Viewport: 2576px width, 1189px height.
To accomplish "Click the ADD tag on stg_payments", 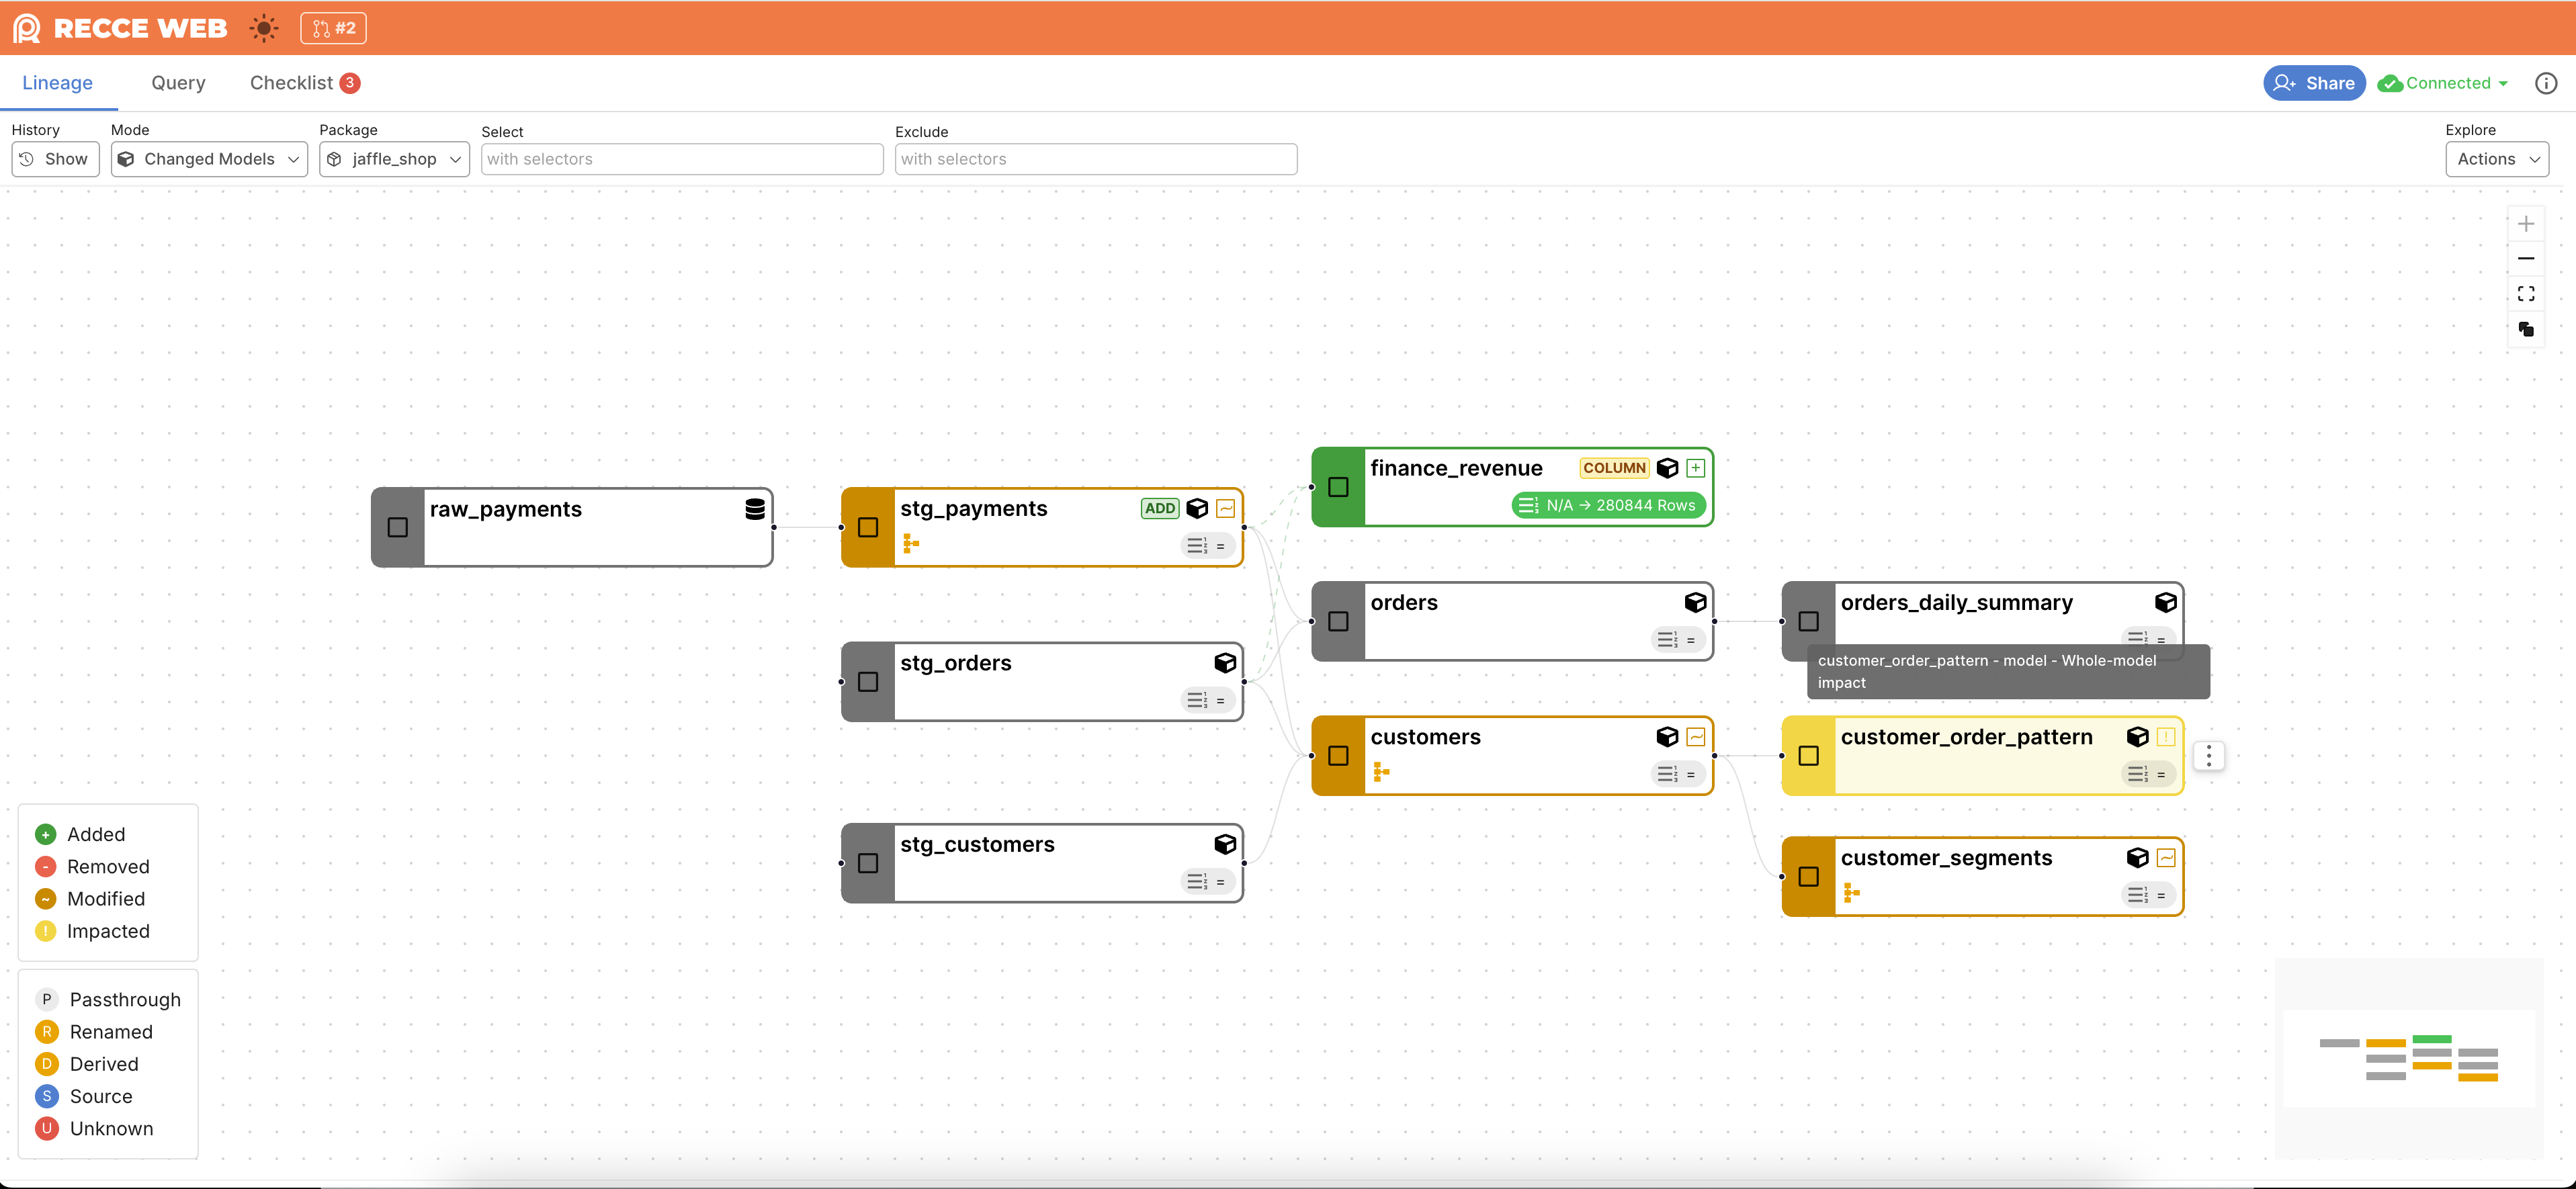I will (x=1160, y=508).
